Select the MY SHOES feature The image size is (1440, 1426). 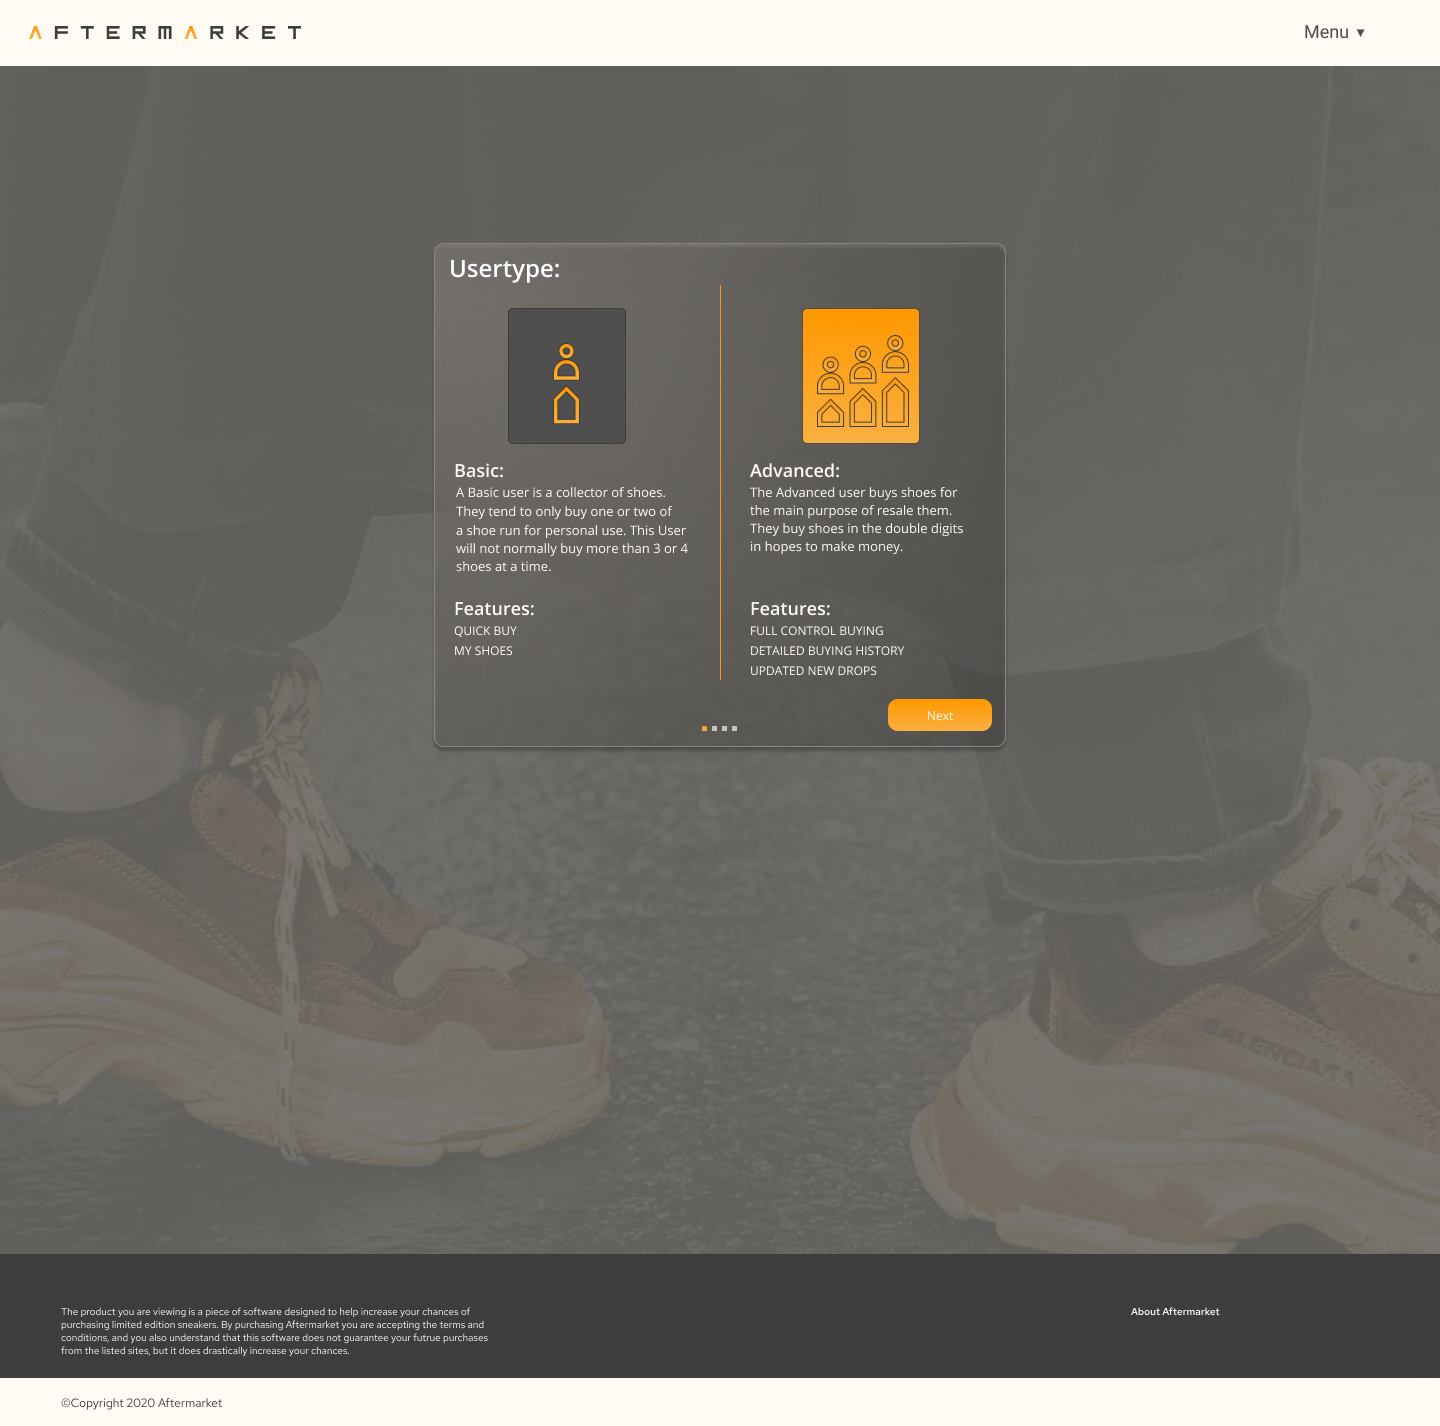(x=483, y=651)
